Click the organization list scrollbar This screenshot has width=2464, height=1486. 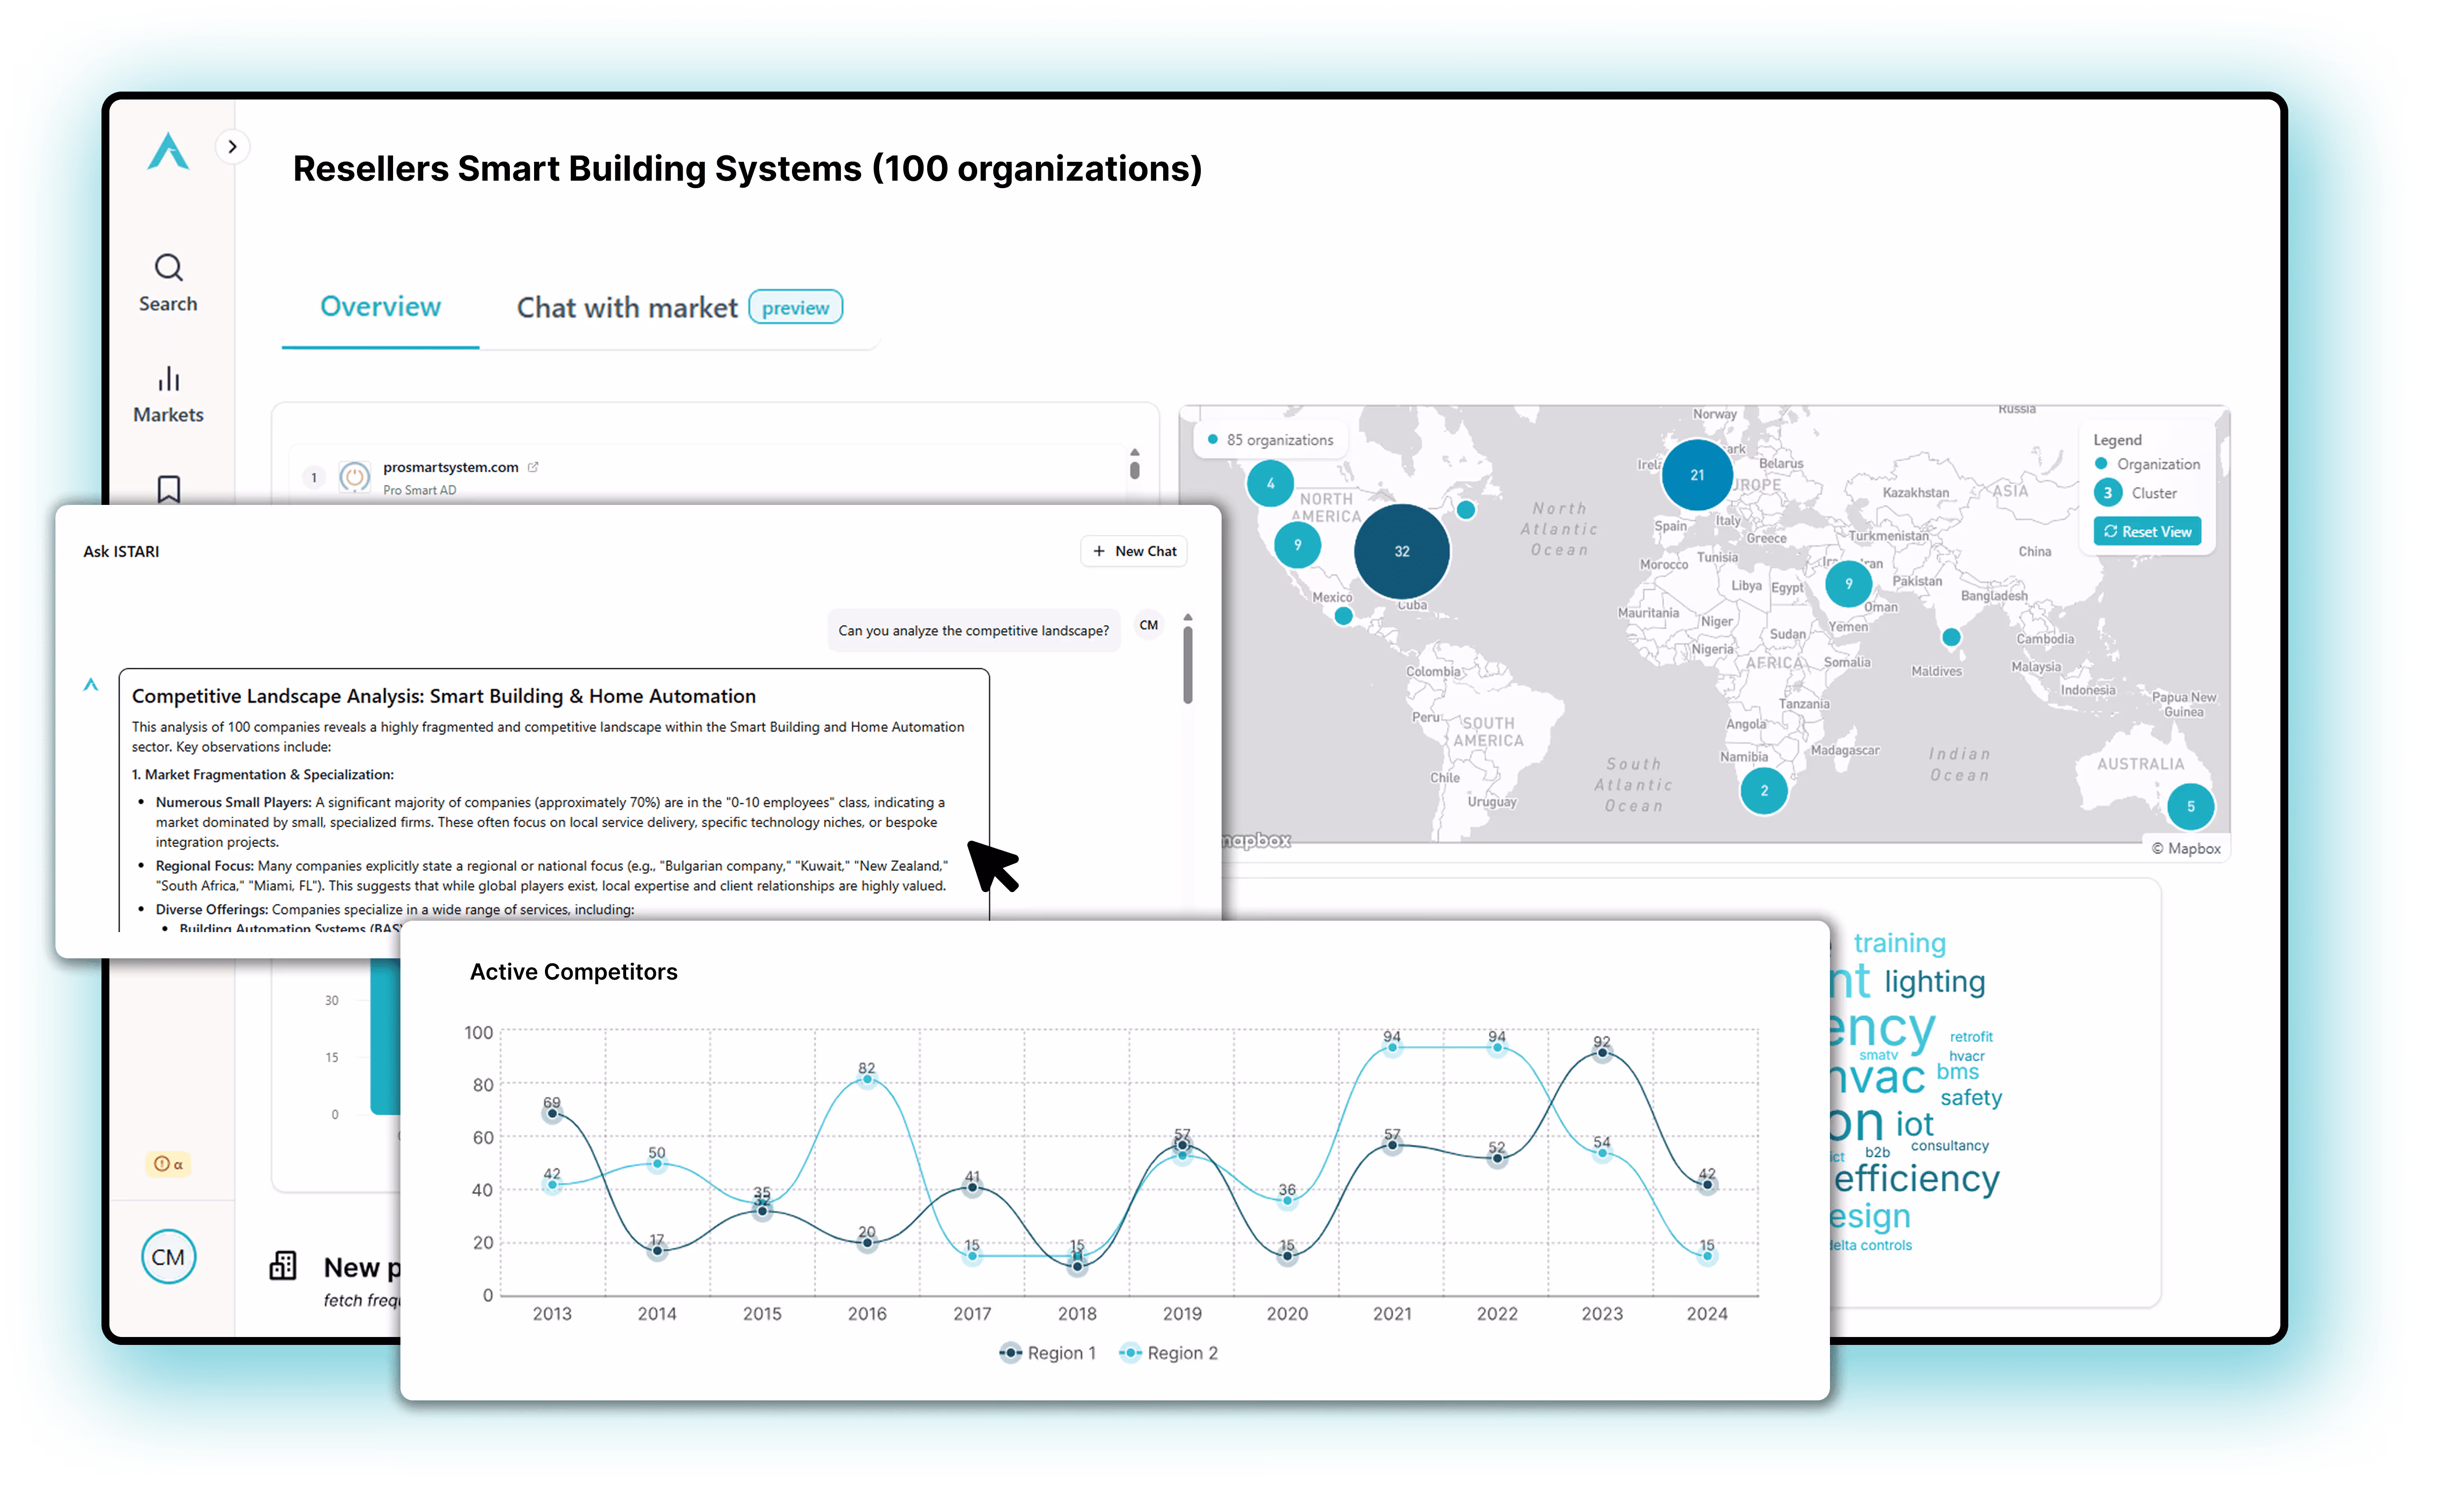point(1135,469)
